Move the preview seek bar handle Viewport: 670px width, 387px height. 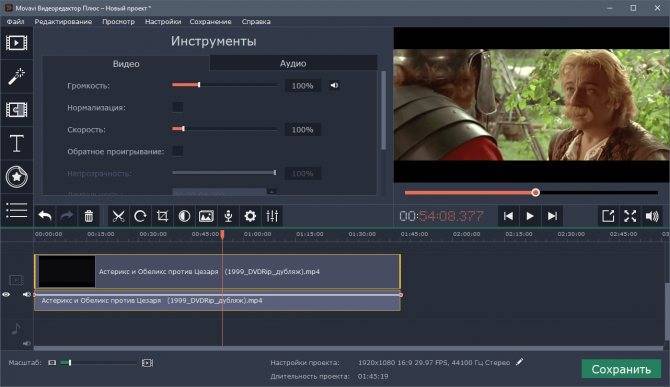tap(535, 193)
